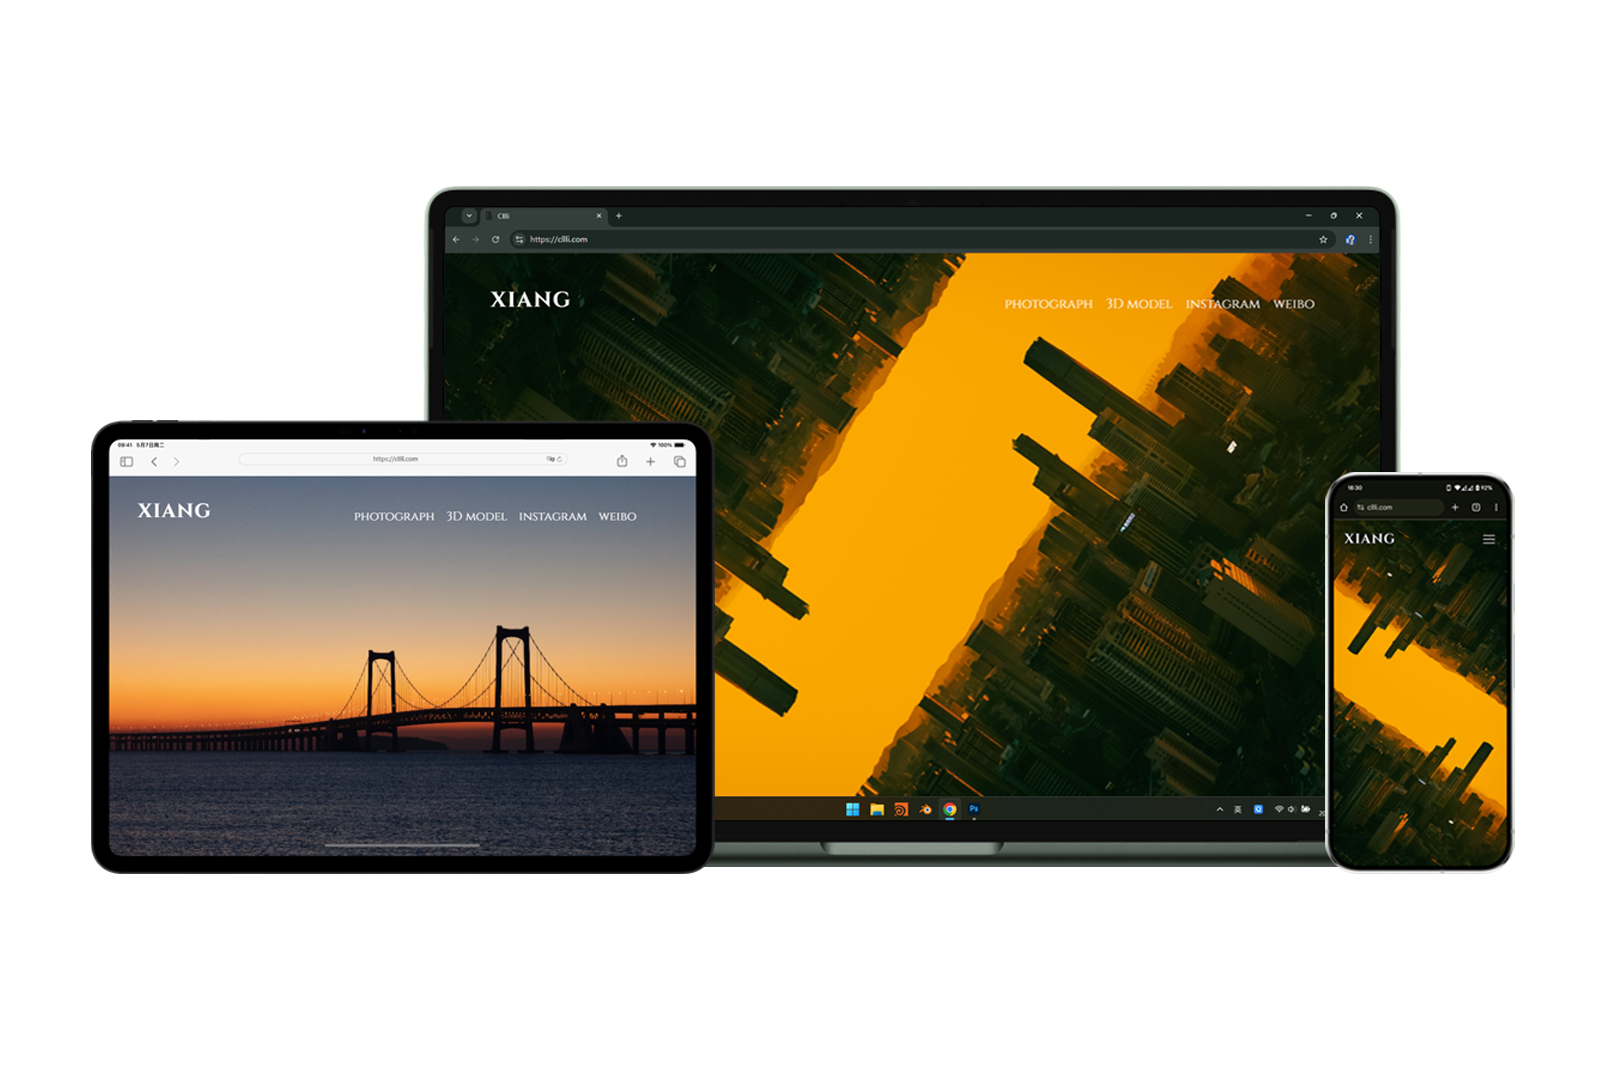This screenshot has height=1080, width=1620.
Task: Click the translate icon in tablet Safari address bar
Action: click(x=550, y=459)
